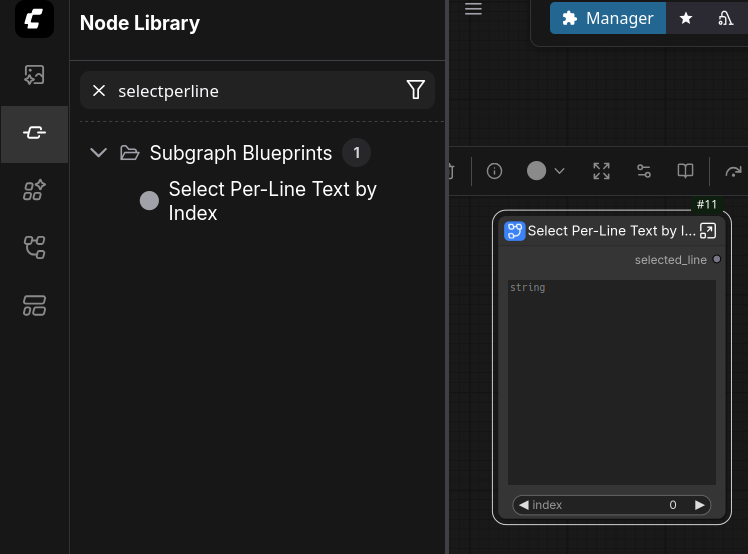
Task: Open the node search filter options
Action: [416, 90]
